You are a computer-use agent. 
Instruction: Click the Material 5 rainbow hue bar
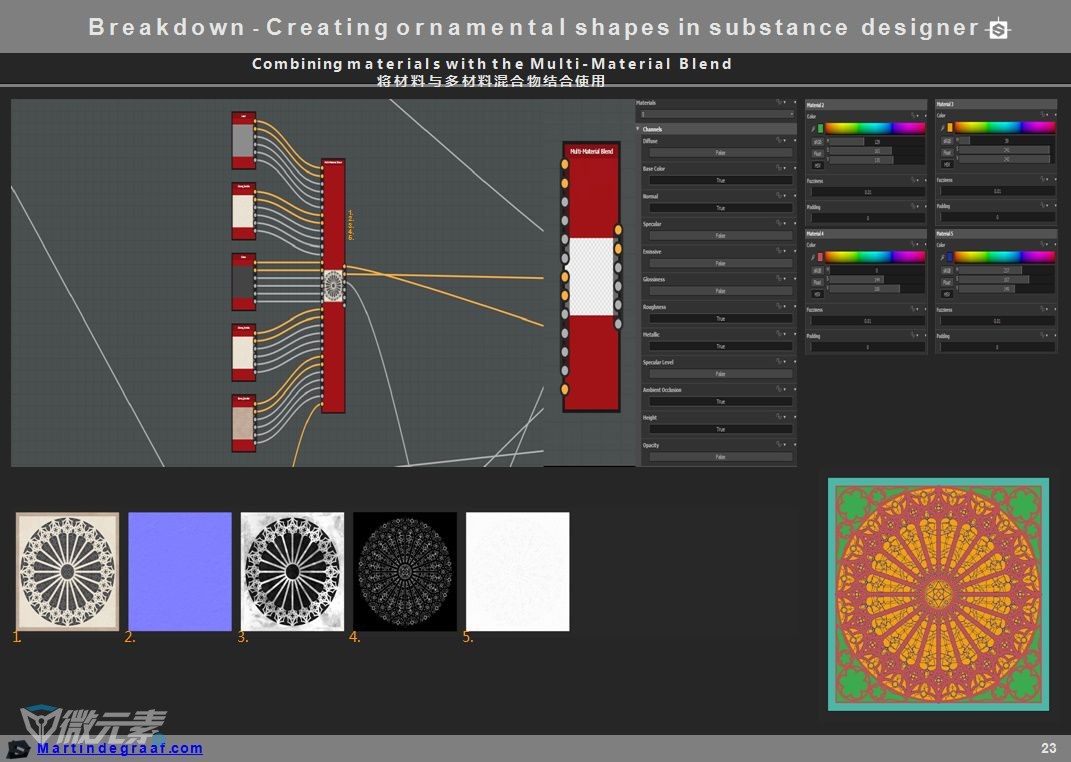[x=1005, y=257]
